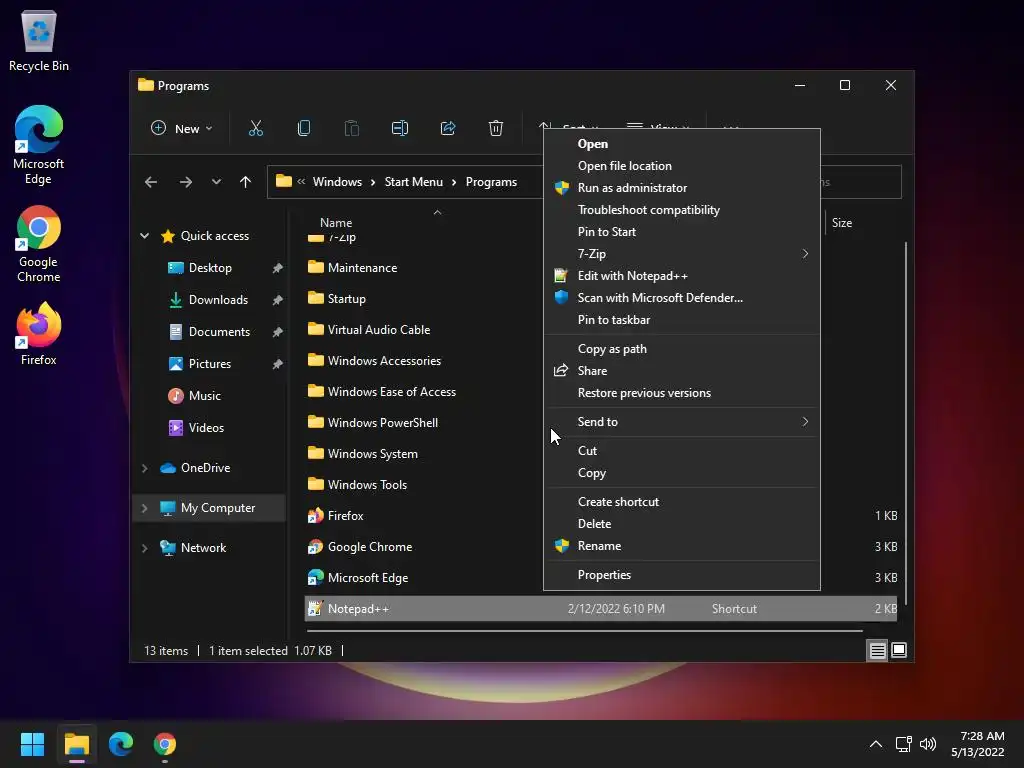Open Properties from the context menu
Image resolution: width=1024 pixels, height=768 pixels.
682,575
